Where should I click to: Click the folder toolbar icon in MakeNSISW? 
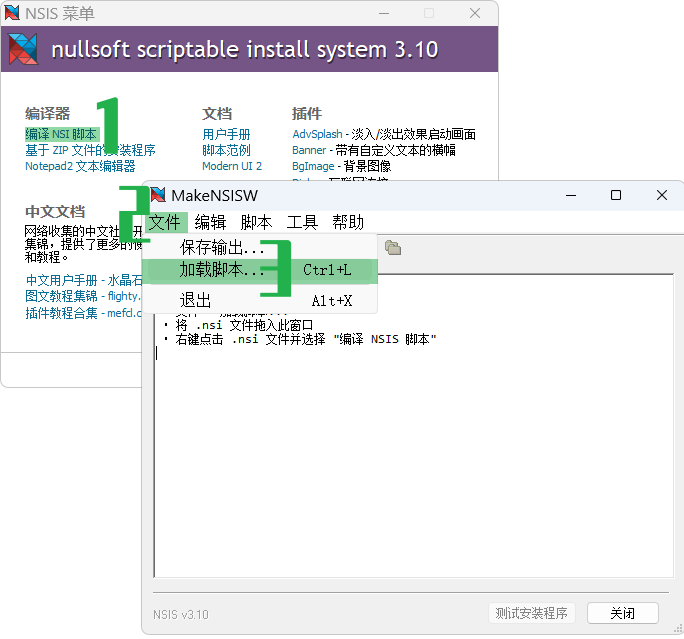[x=393, y=248]
